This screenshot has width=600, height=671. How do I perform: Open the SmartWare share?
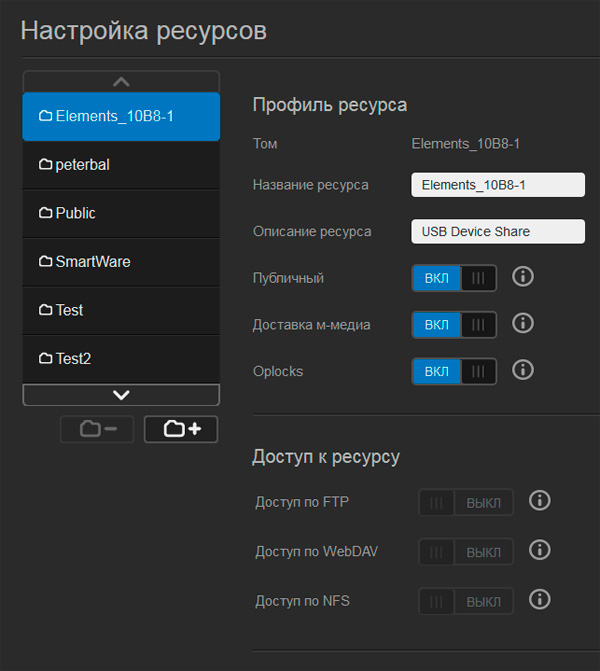pyautogui.click(x=121, y=262)
